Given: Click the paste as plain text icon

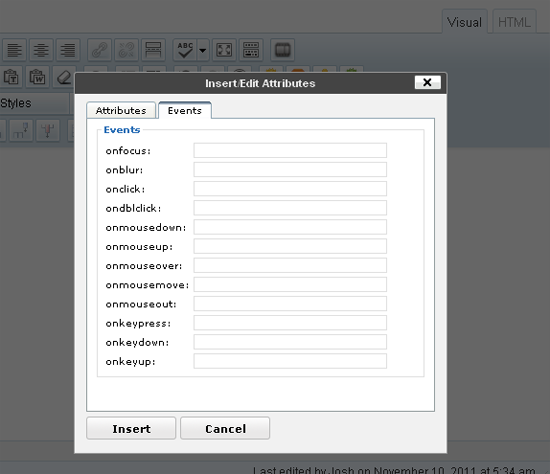Looking at the screenshot, I should point(12,76).
